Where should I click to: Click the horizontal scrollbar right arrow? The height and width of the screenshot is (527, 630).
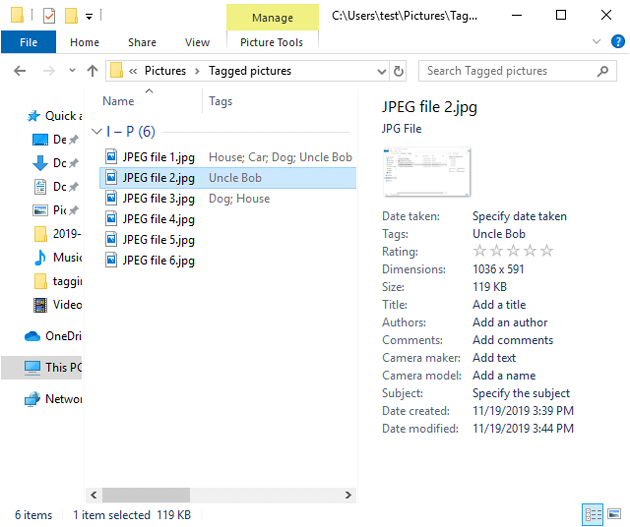click(348, 495)
